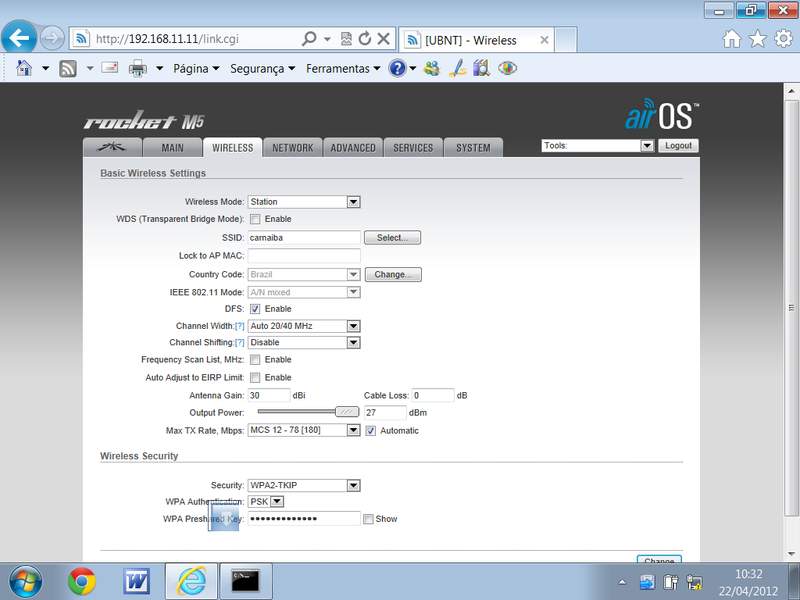Click the Output Power dBm value field
The image size is (800, 600).
[385, 413]
